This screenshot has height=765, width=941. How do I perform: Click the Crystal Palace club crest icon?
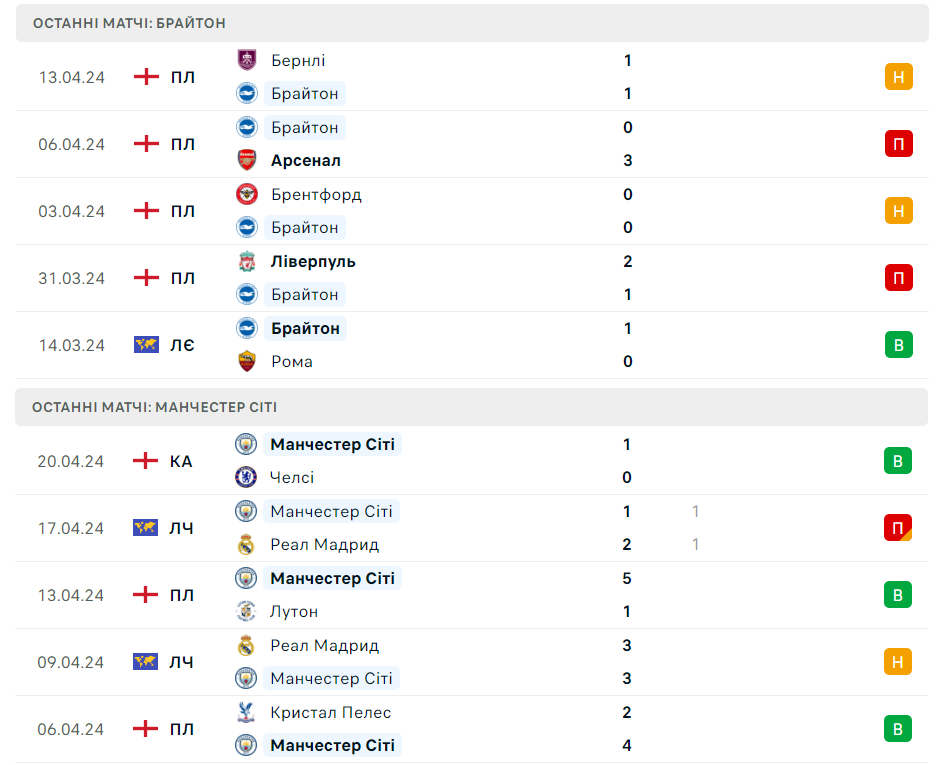tap(246, 712)
